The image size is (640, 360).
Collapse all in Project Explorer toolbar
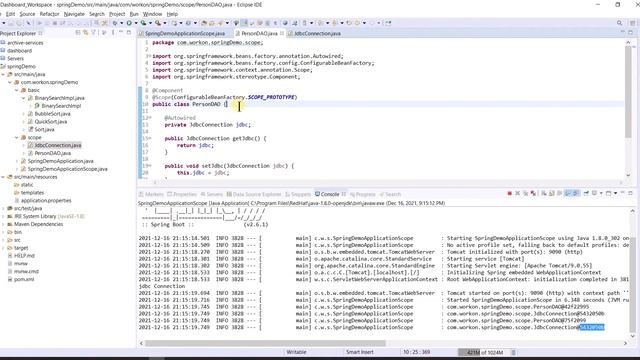click(78, 33)
